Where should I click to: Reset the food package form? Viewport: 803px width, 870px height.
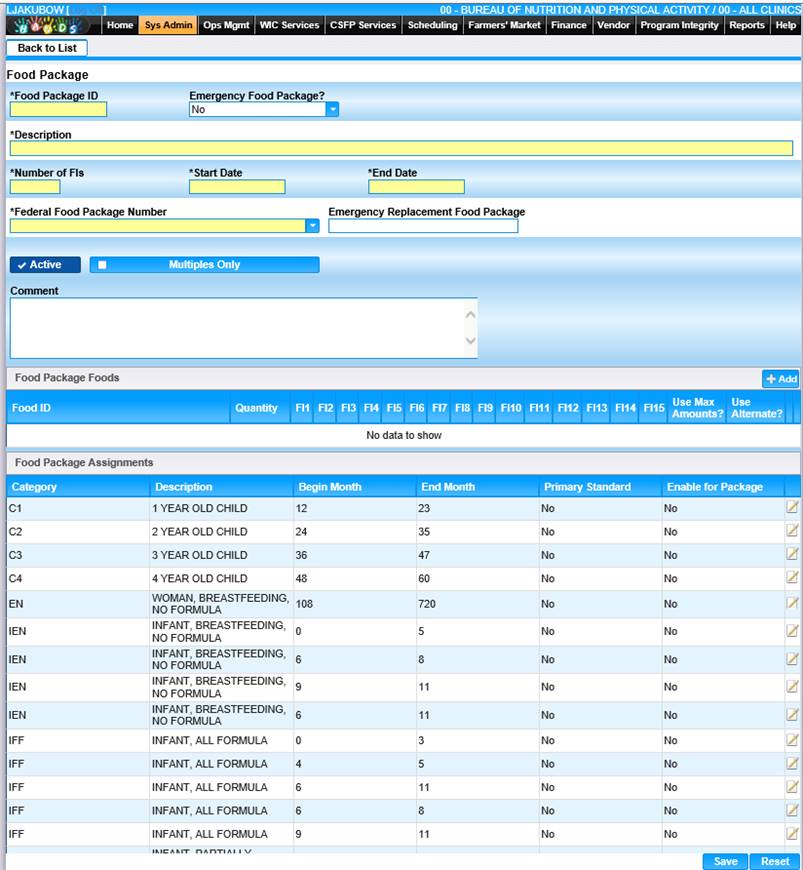pyautogui.click(x=775, y=861)
